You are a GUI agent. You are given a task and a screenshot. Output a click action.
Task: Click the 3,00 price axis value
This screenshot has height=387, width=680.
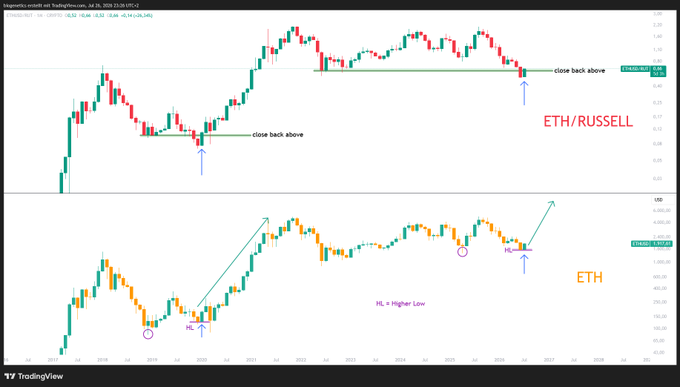click(657, 14)
